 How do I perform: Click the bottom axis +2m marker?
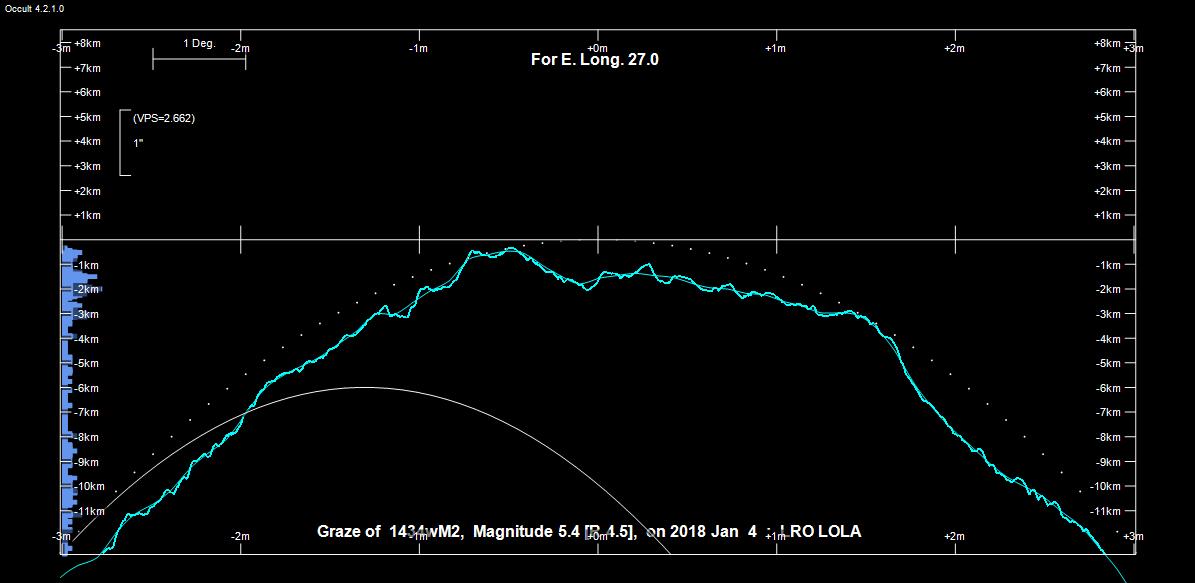954,536
